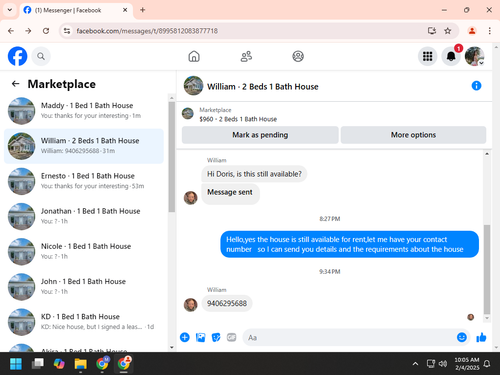500x375 pixels.
Task: Open volume control in system tray
Action: point(443,363)
